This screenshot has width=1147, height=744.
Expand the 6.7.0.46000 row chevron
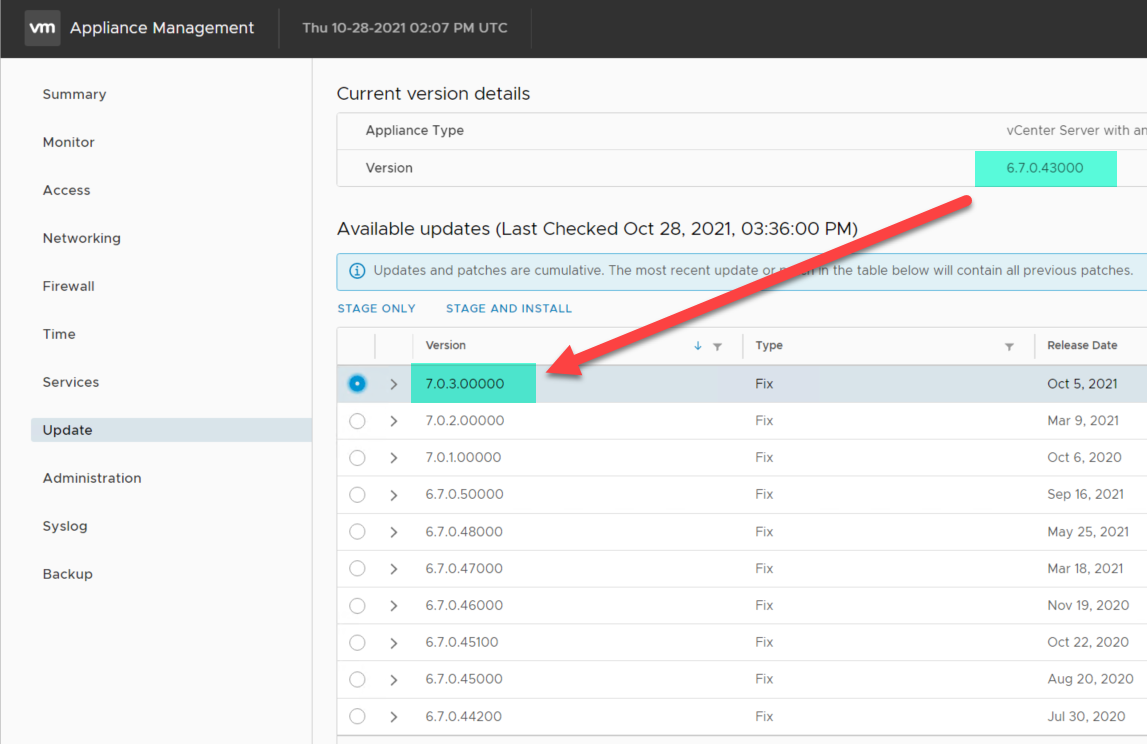393,606
